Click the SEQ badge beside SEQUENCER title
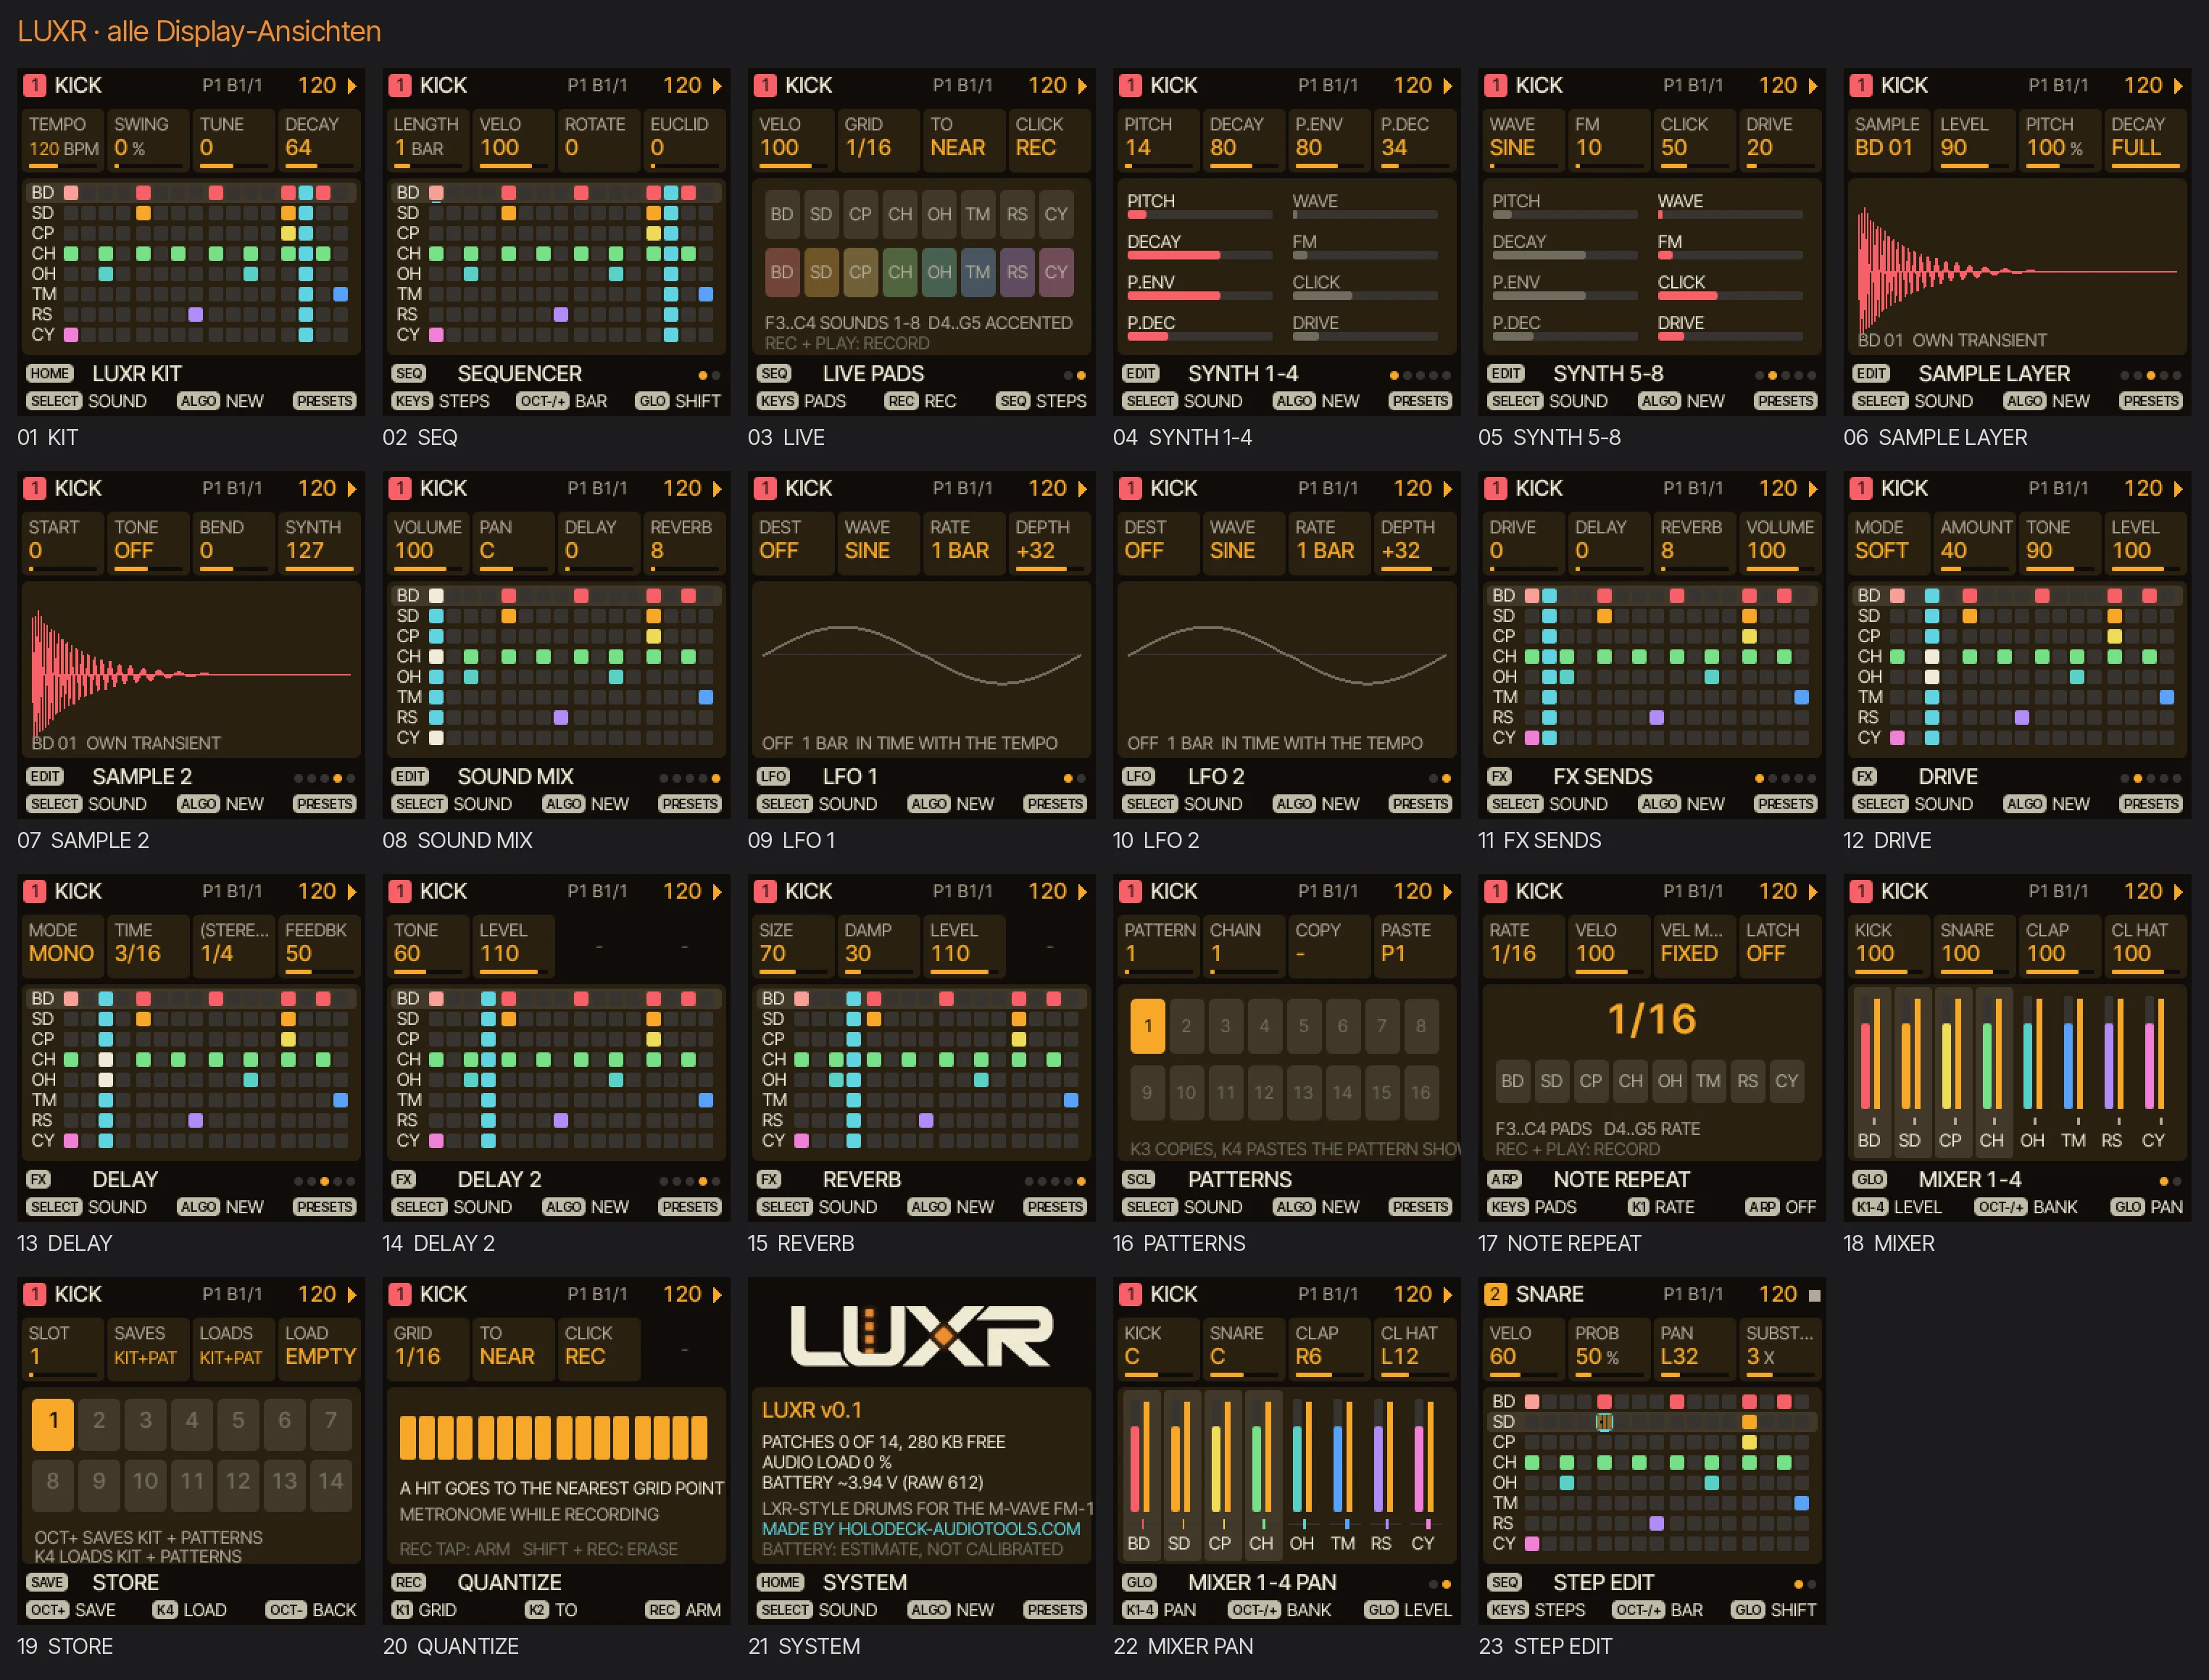This screenshot has width=2209, height=1680. 409,374
